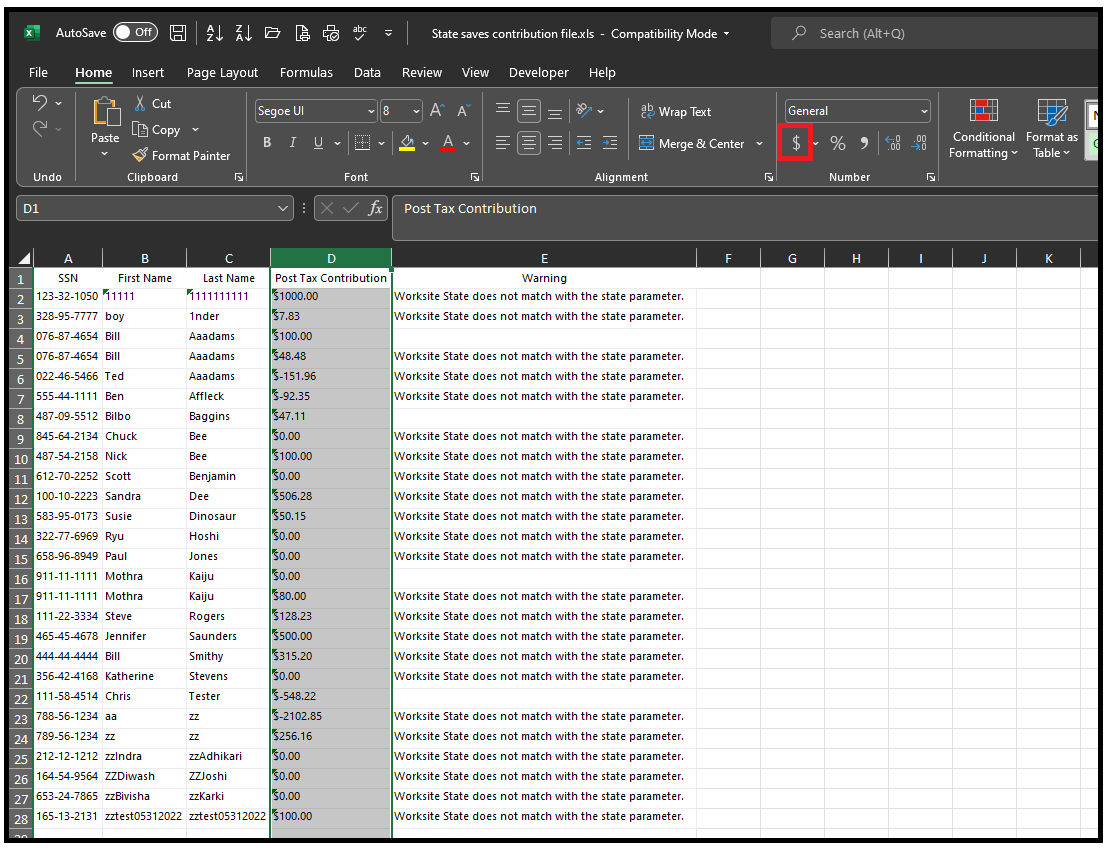
Task: Click Copy in the Clipboard group
Action: point(156,130)
